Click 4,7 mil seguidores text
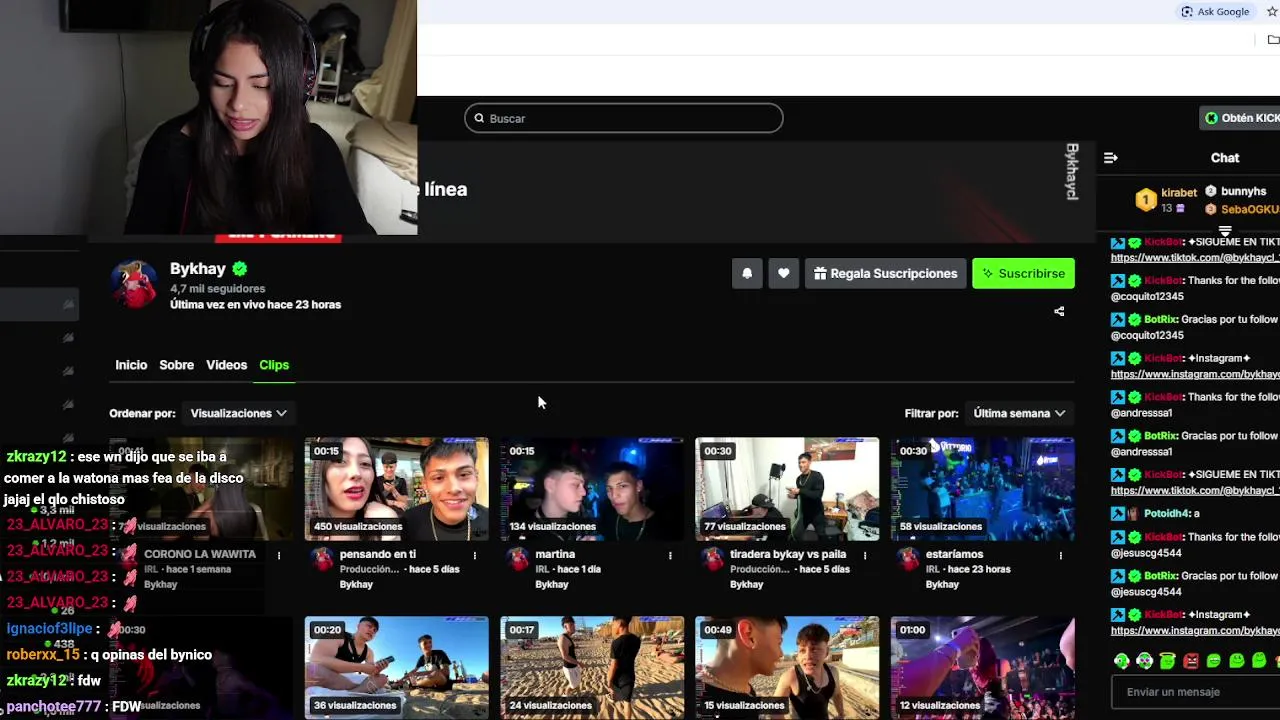 [x=217, y=289]
